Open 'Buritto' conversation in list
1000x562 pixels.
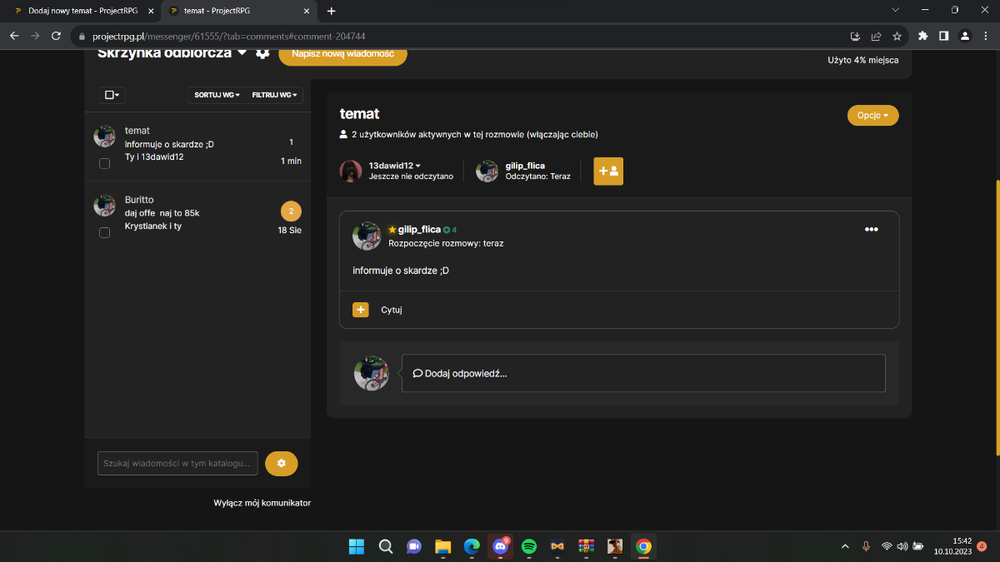tap(198, 216)
